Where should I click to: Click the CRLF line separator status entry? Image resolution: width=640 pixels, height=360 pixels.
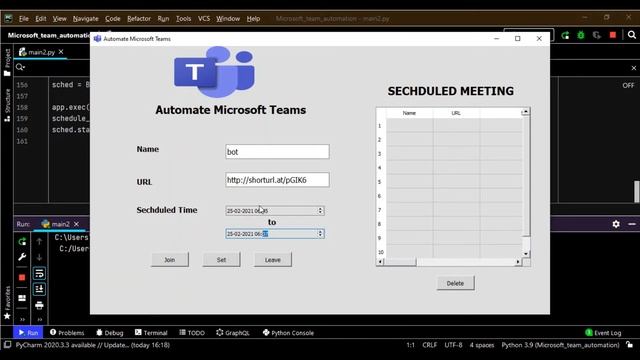pyautogui.click(x=429, y=345)
